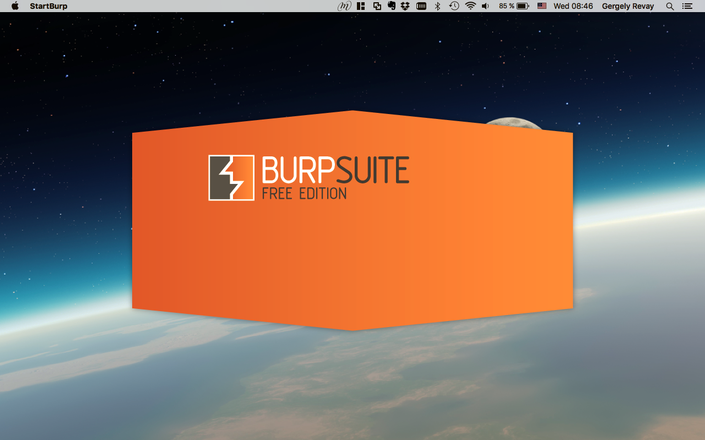The image size is (705, 440).
Task: Open the Wi-Fi status menu
Action: (470, 6)
